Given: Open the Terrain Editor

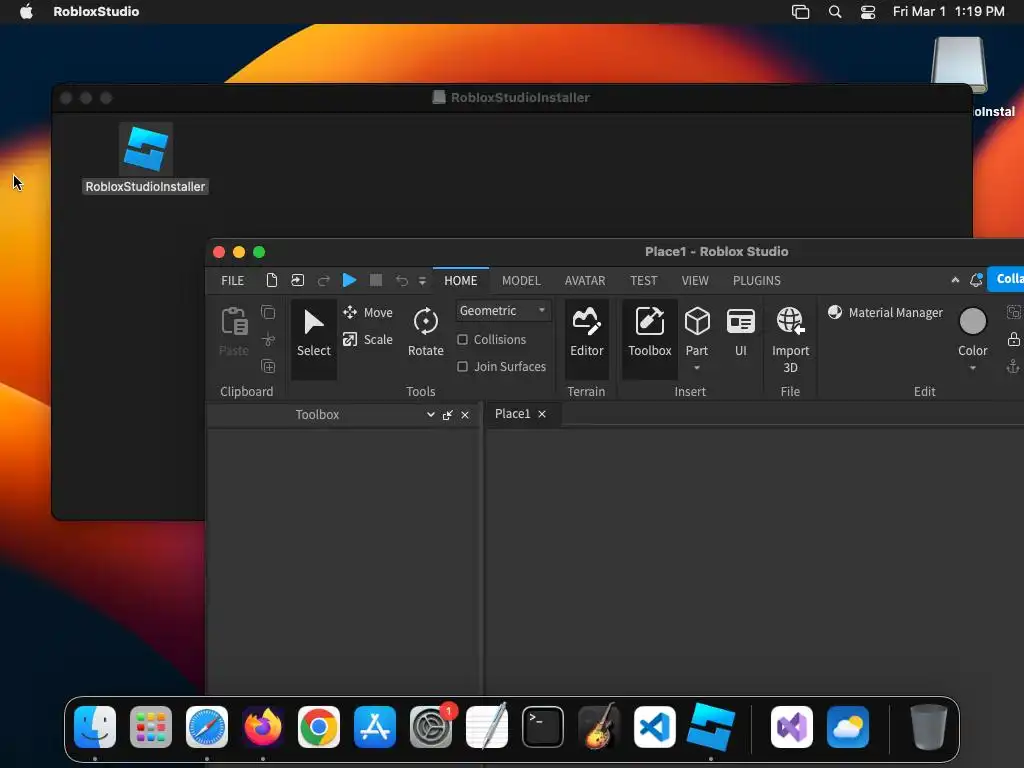Looking at the screenshot, I should coord(586,332).
